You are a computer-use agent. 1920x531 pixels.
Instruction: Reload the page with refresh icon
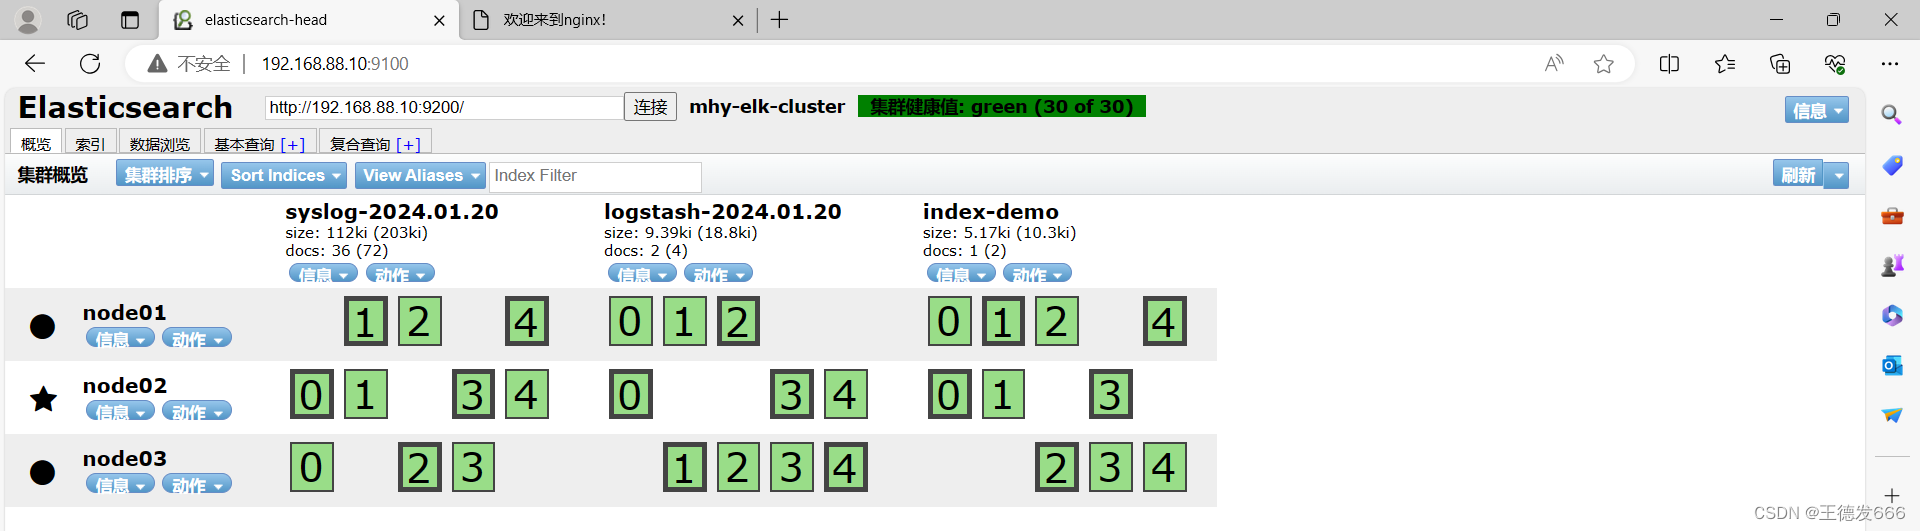90,64
